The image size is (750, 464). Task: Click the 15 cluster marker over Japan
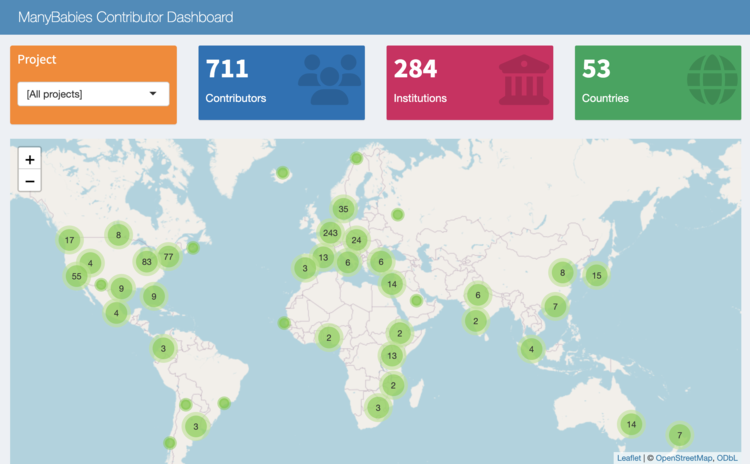click(x=596, y=276)
